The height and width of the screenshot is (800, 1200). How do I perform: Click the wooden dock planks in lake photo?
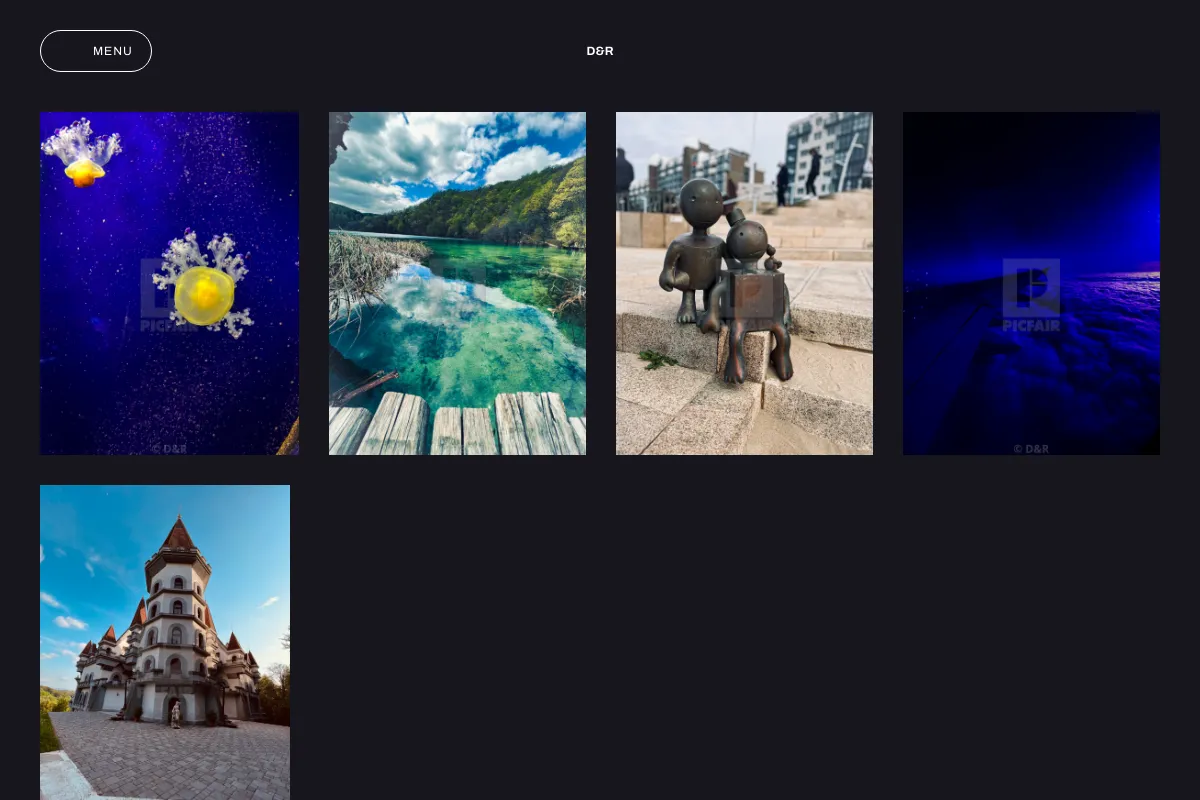click(457, 423)
